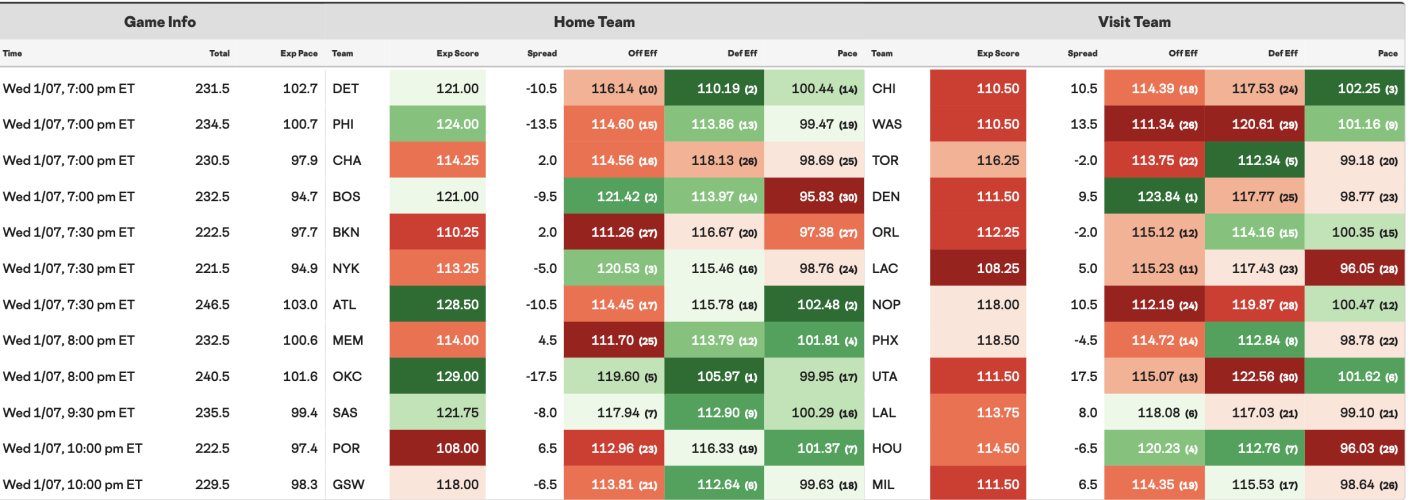Click OKC spread value -17.5

541,376
